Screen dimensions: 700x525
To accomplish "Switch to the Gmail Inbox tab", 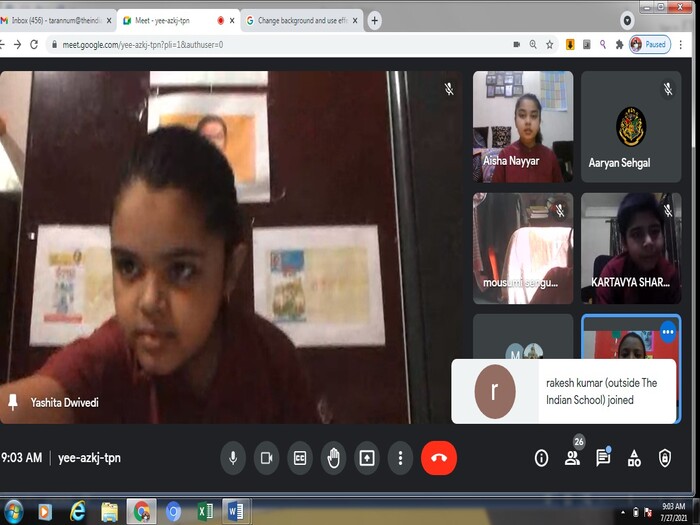I will (x=55, y=21).
